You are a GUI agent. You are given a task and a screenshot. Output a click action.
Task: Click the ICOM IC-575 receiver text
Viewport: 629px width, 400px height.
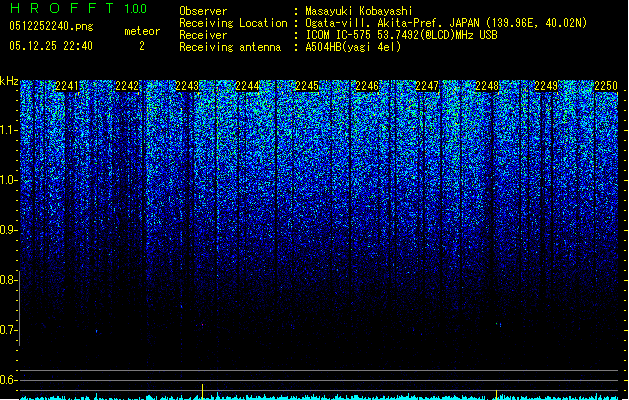tap(401, 35)
